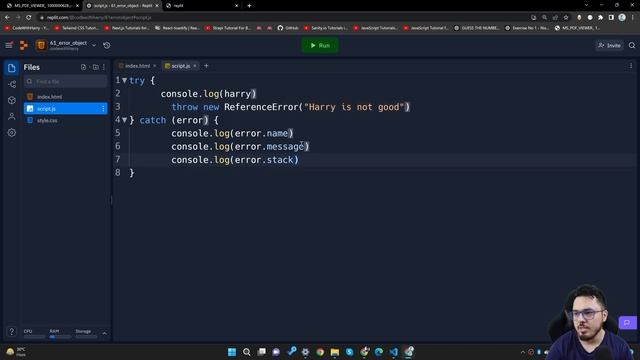Open the purple chat bubble button
Viewport: 640px width, 360px height.
627,322
